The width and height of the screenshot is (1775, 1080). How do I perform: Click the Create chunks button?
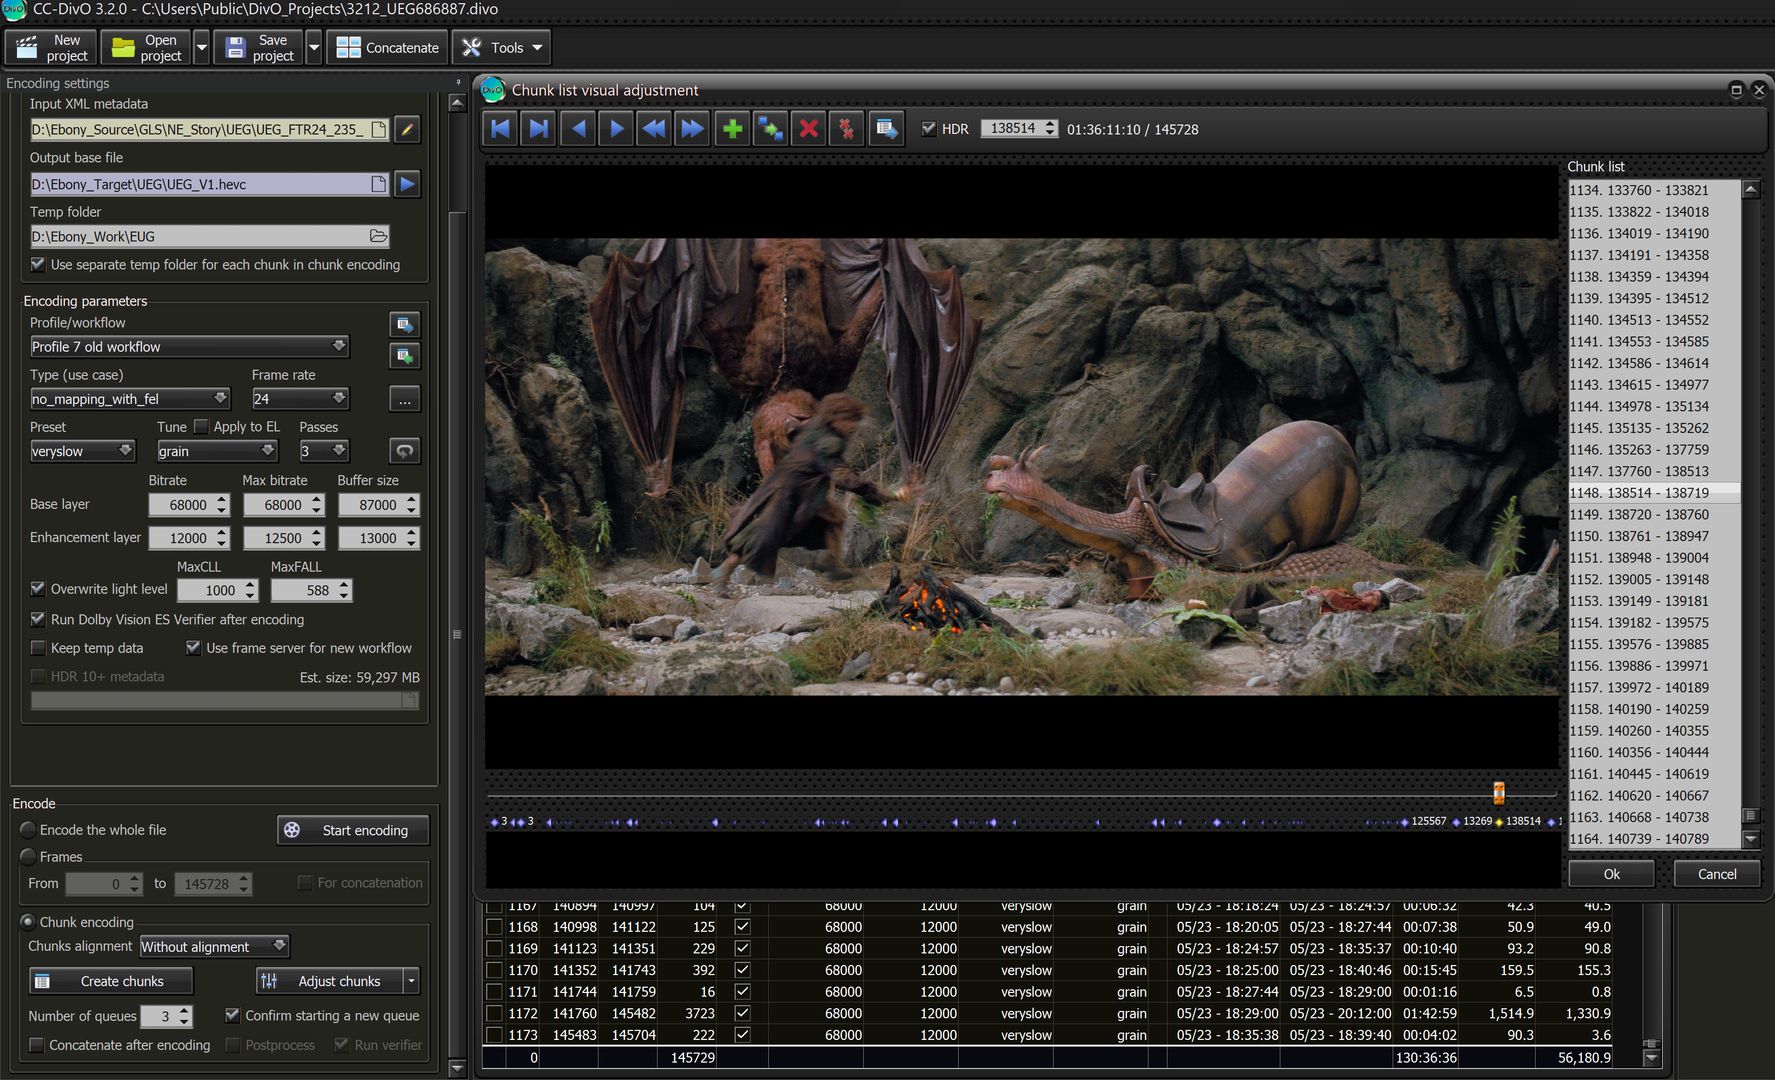(110, 981)
